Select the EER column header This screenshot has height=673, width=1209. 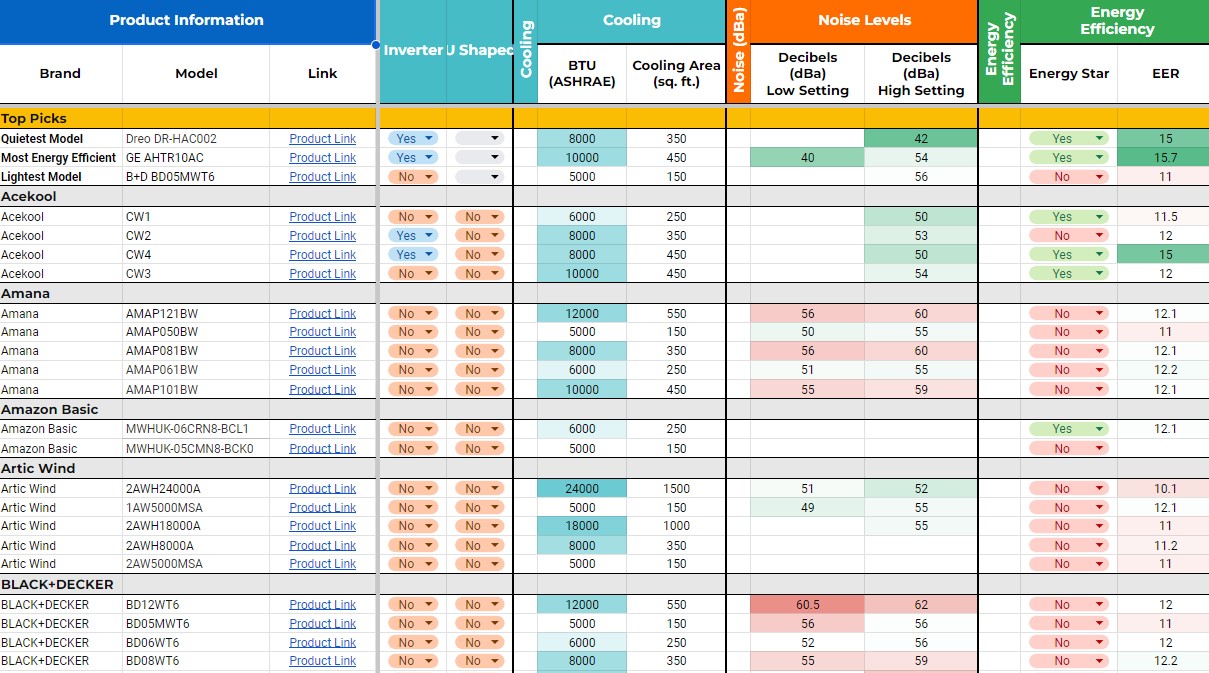(x=1165, y=74)
